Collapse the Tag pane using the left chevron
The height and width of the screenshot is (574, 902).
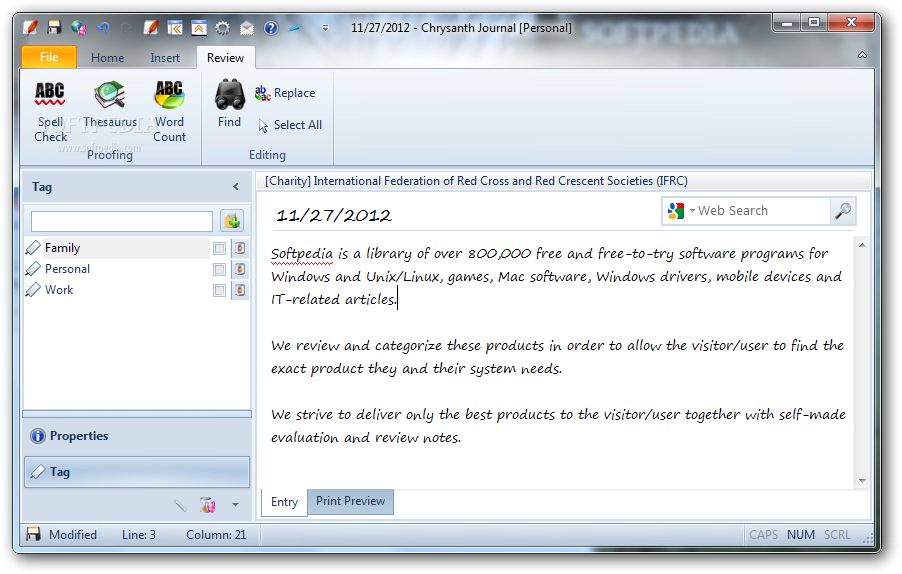tap(236, 186)
